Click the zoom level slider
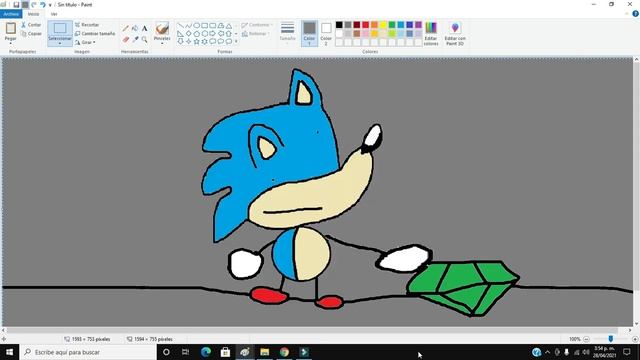This screenshot has height=360, width=640. [611, 339]
